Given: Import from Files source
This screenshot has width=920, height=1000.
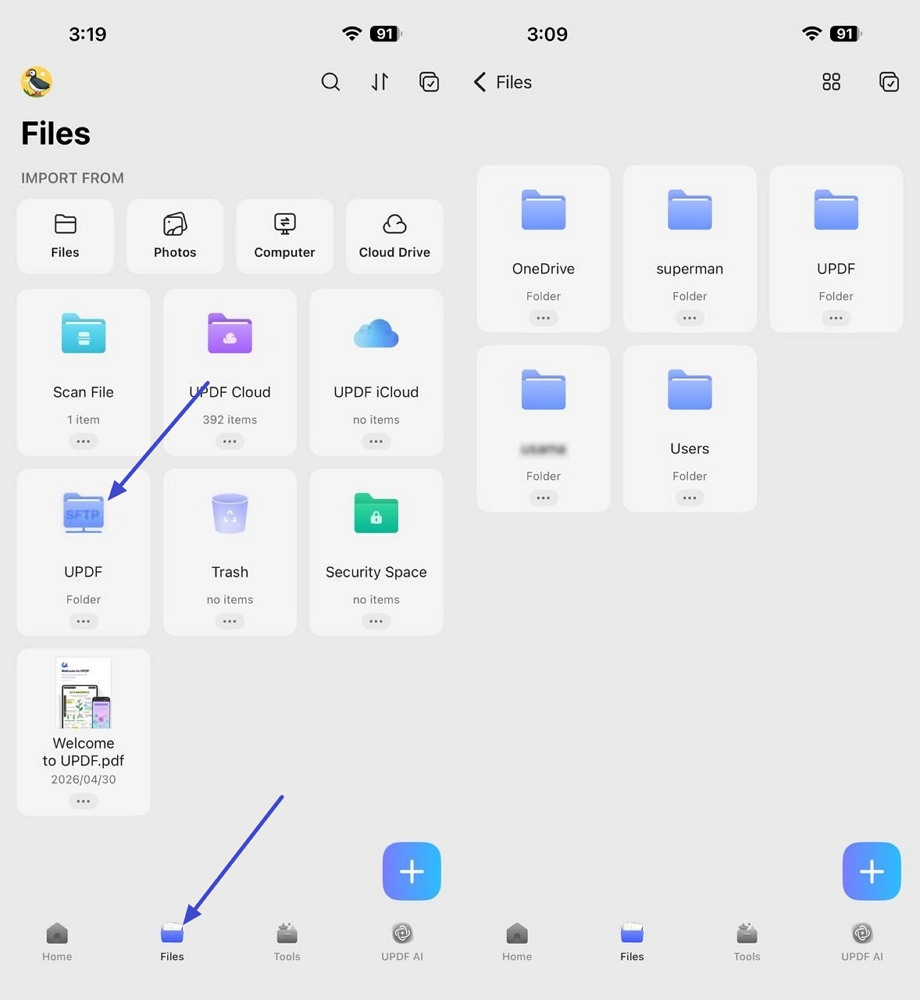Looking at the screenshot, I should [x=65, y=237].
